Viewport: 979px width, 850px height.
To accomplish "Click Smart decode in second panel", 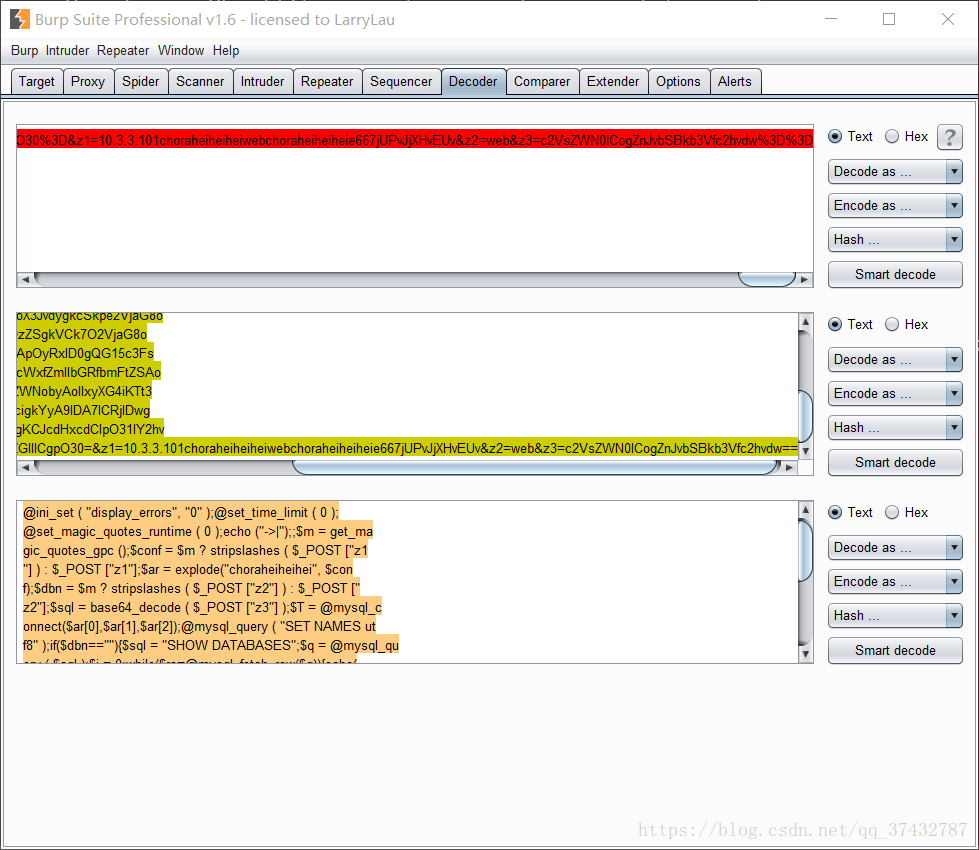I will point(895,463).
